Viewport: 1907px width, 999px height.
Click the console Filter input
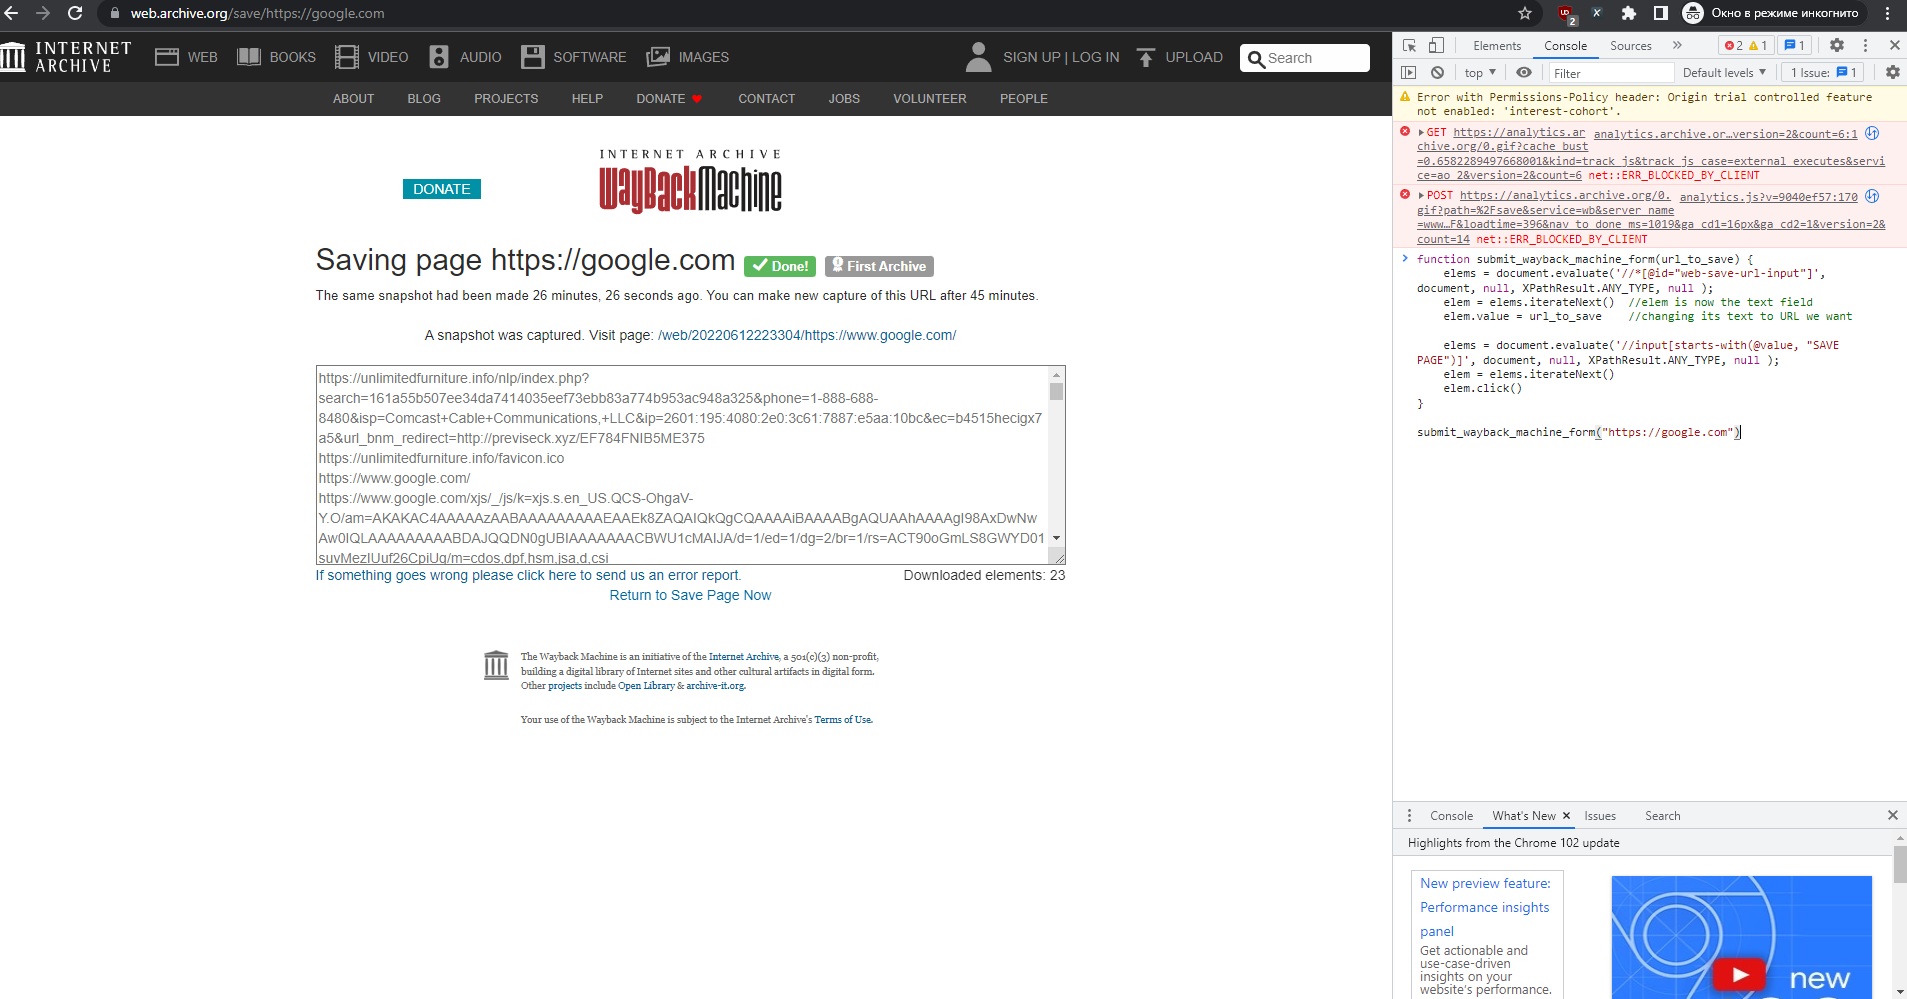(1611, 72)
